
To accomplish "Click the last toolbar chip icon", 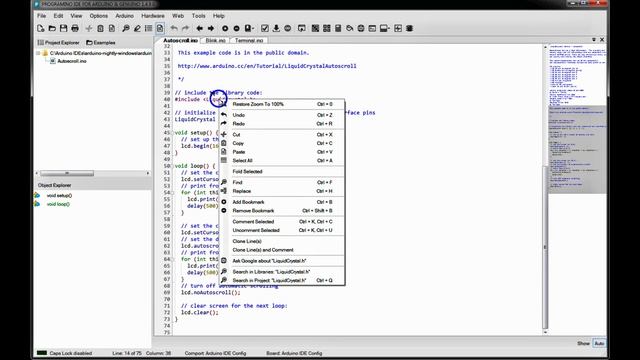I will point(409,28).
